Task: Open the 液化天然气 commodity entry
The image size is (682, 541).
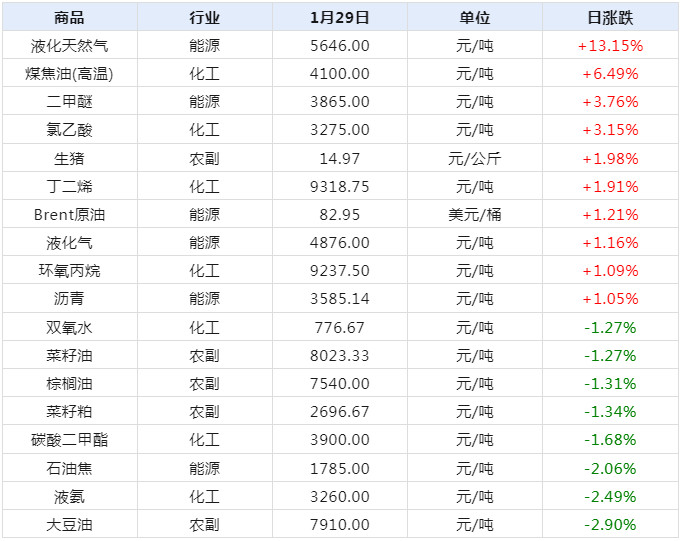Action: pos(69,45)
